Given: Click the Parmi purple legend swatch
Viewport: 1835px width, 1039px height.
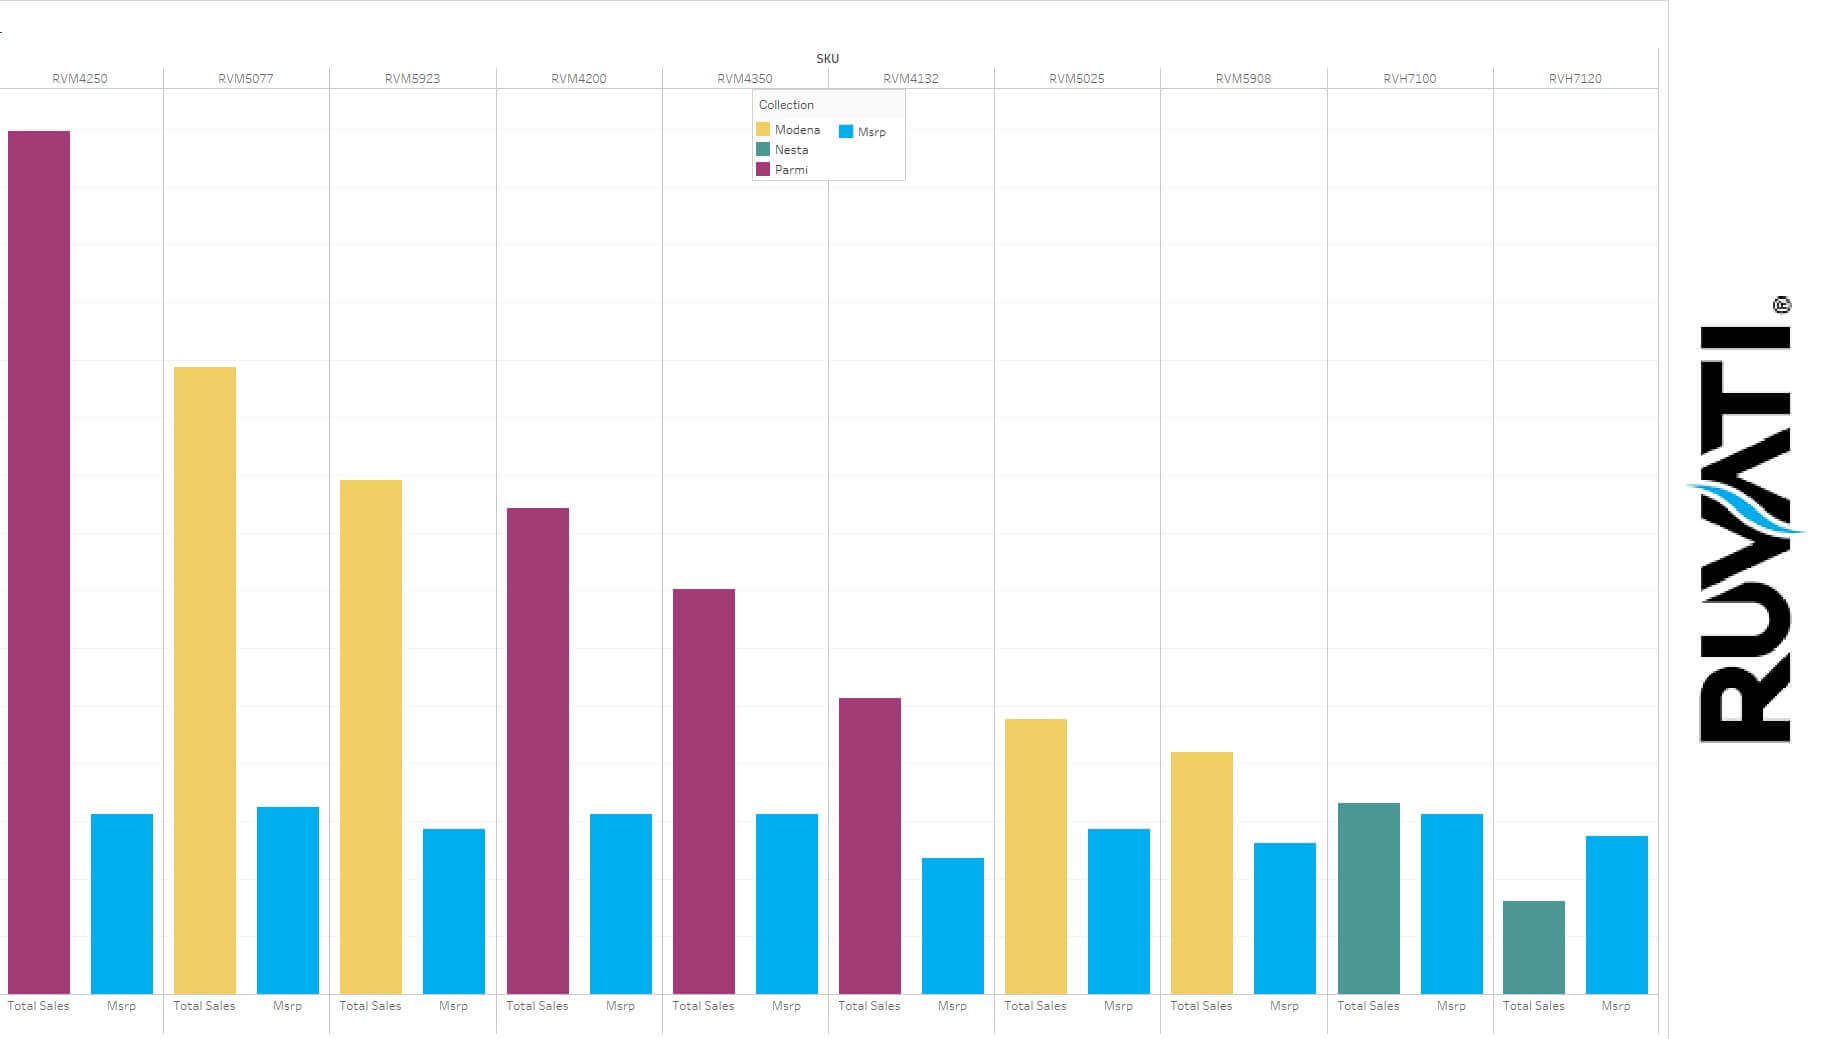Looking at the screenshot, I should click(763, 170).
